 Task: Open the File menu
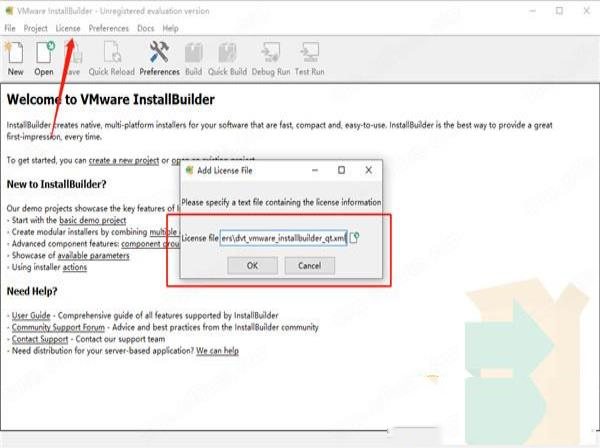tap(10, 29)
